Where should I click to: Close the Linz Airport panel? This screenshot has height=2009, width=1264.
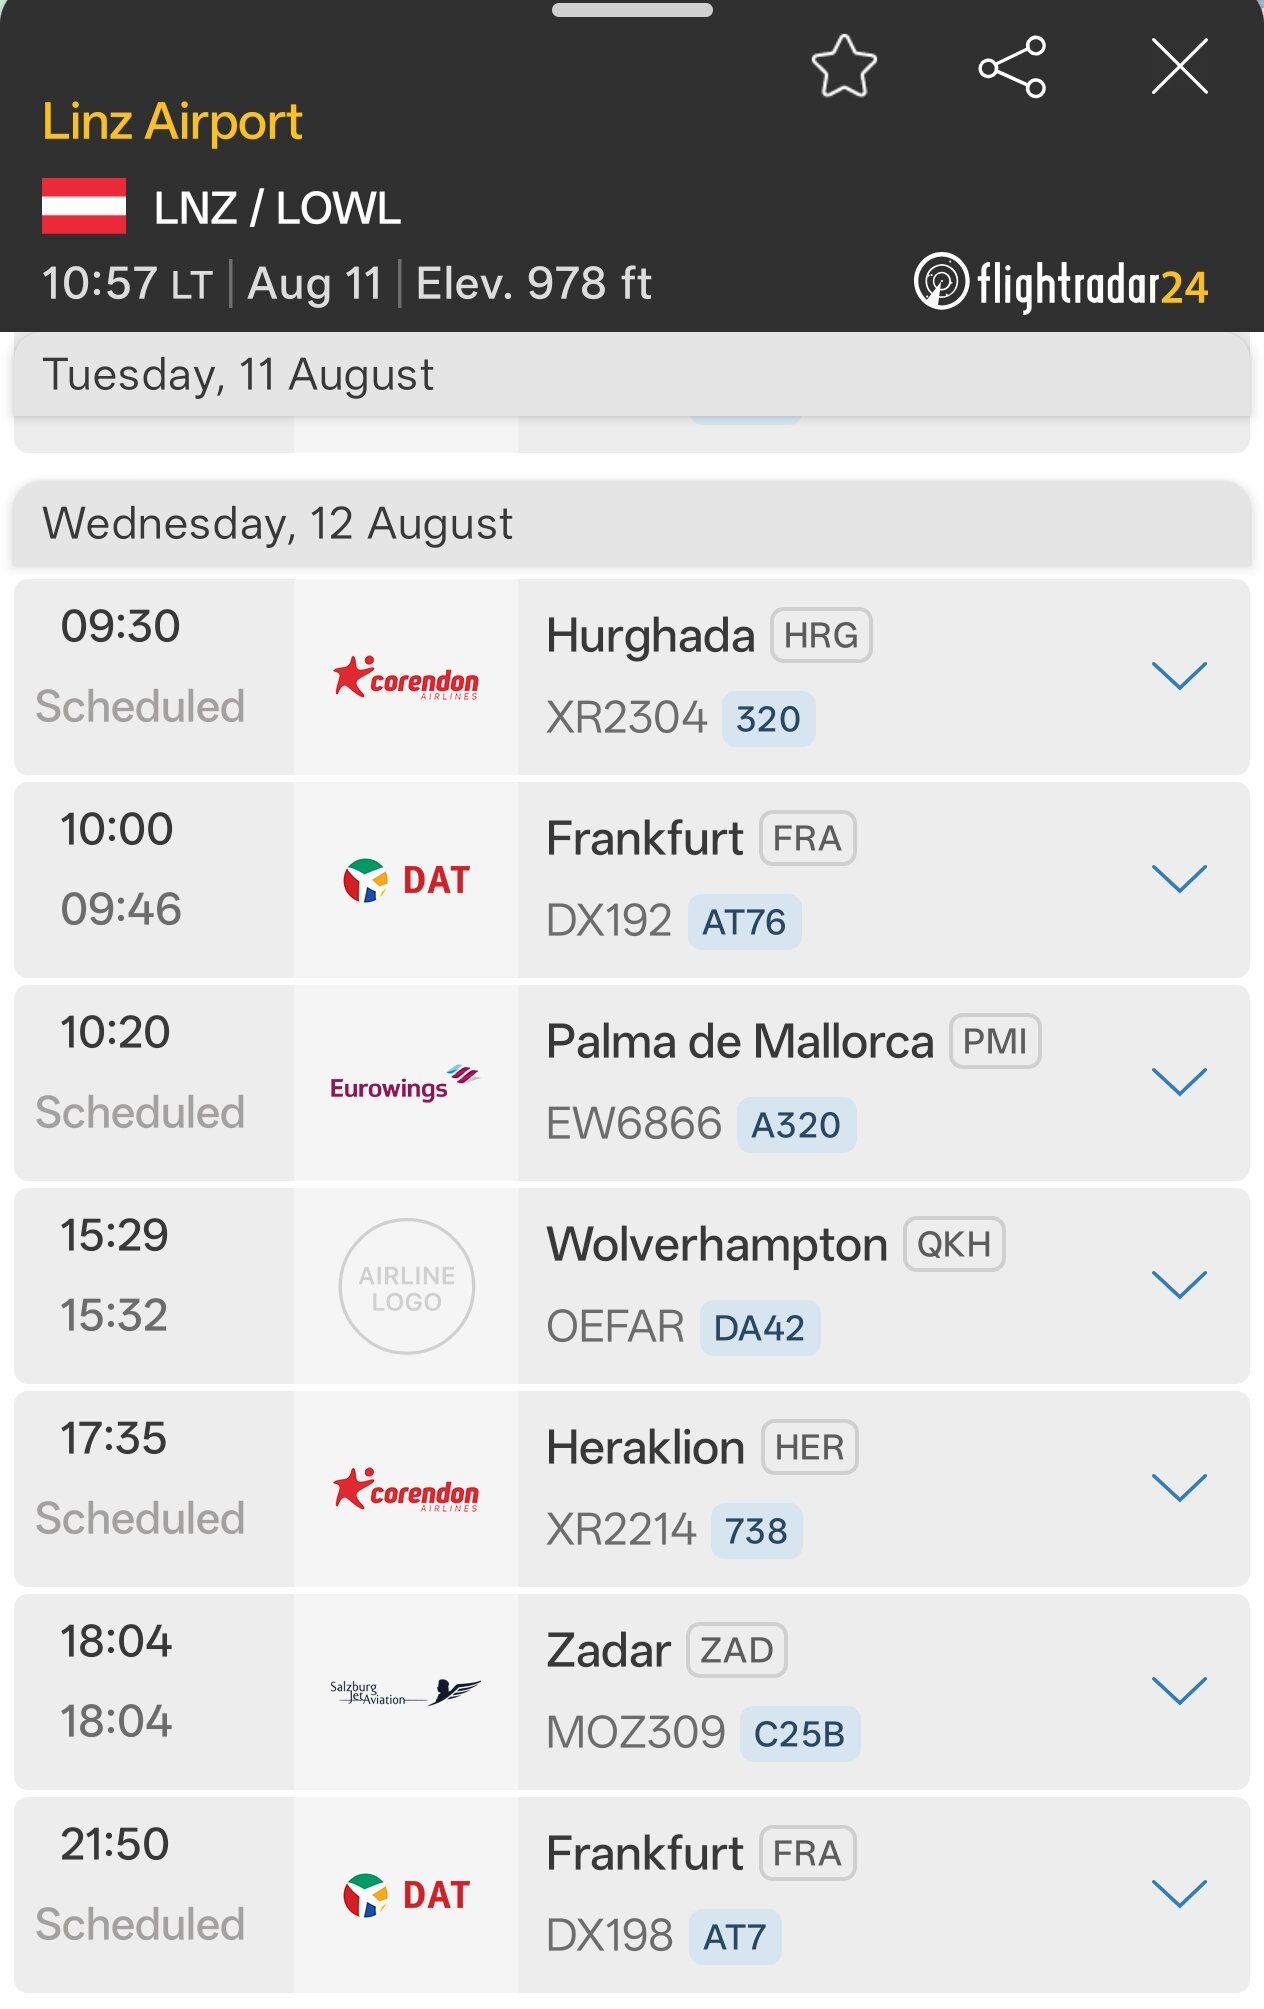(1180, 66)
